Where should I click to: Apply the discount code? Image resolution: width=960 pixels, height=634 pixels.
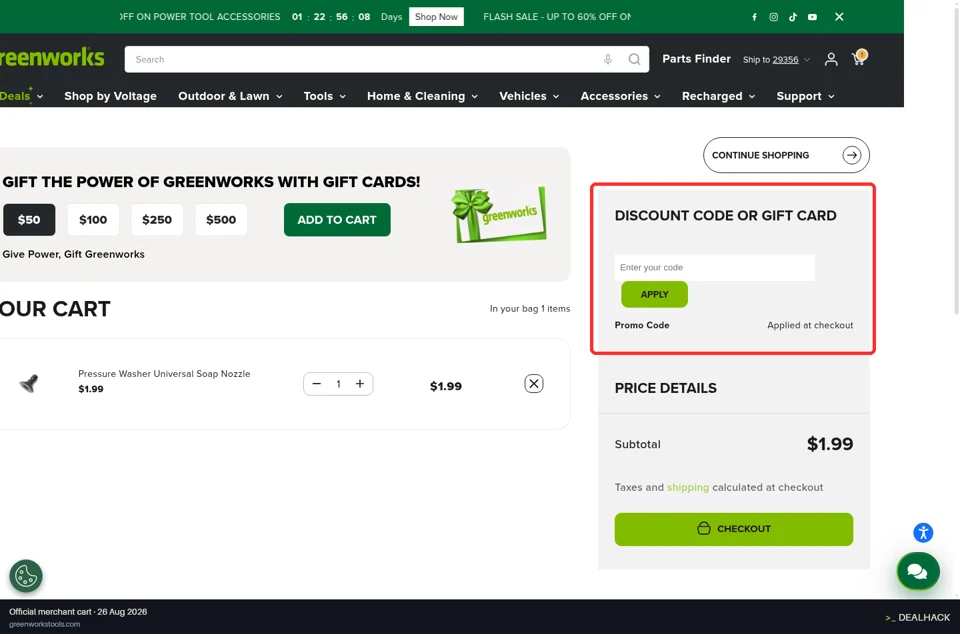click(x=654, y=294)
